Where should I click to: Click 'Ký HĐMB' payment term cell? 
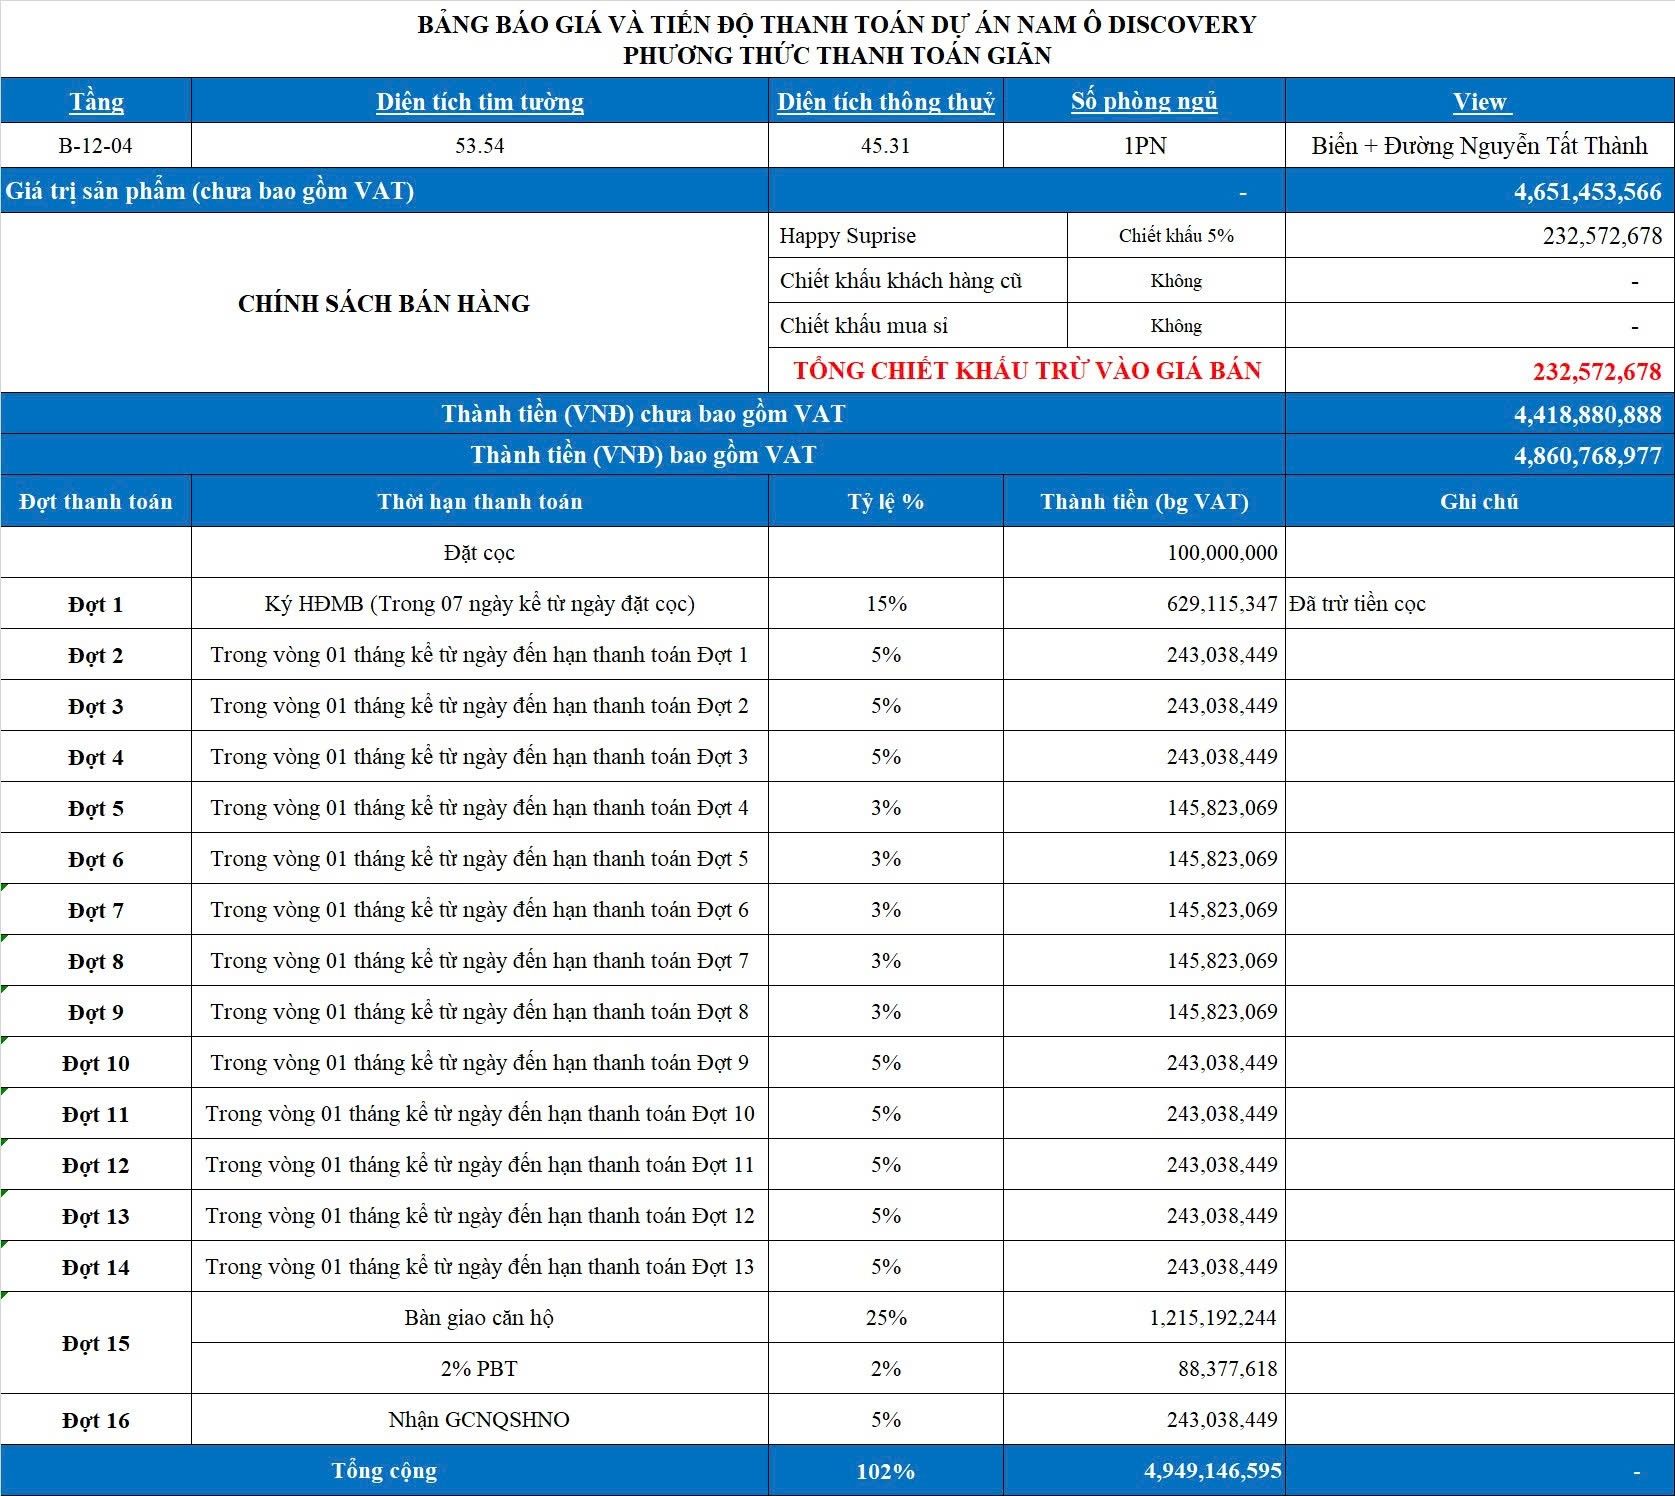pos(480,604)
